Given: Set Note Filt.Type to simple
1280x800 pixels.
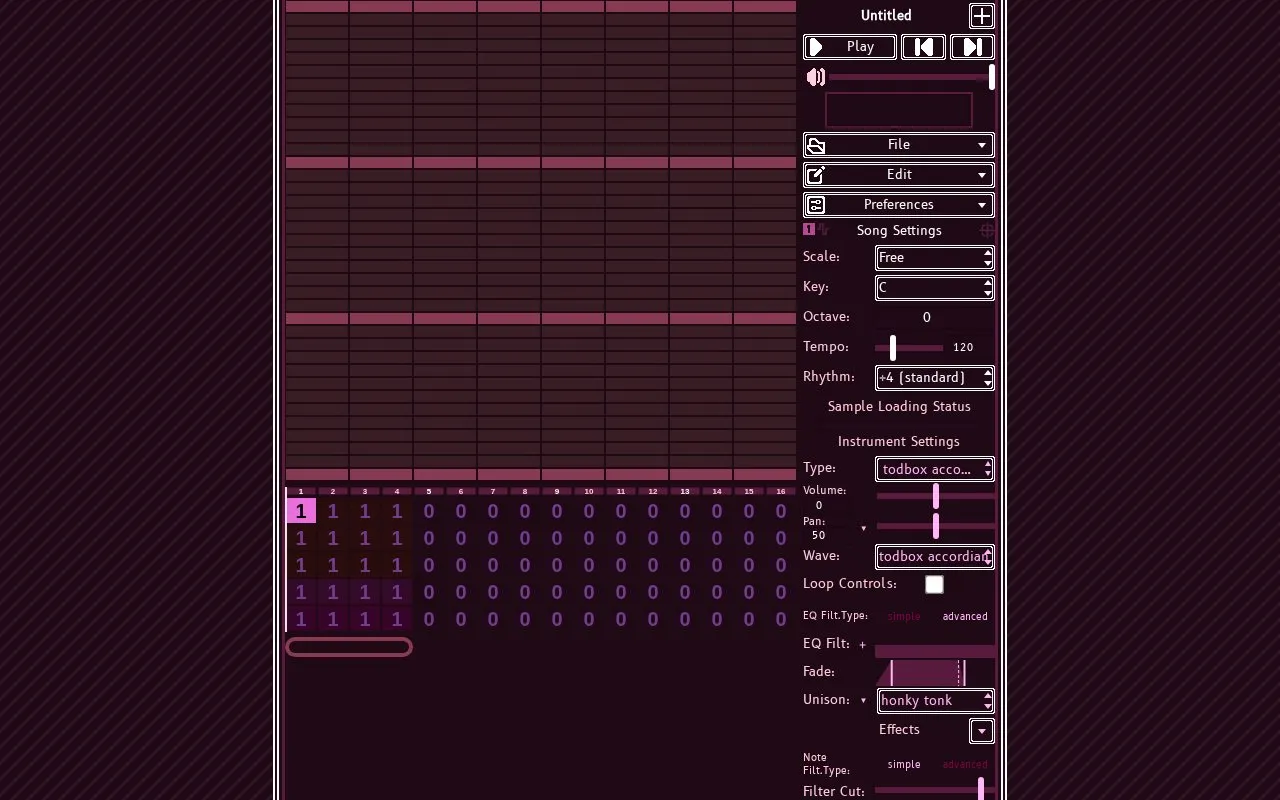Looking at the screenshot, I should pos(904,764).
